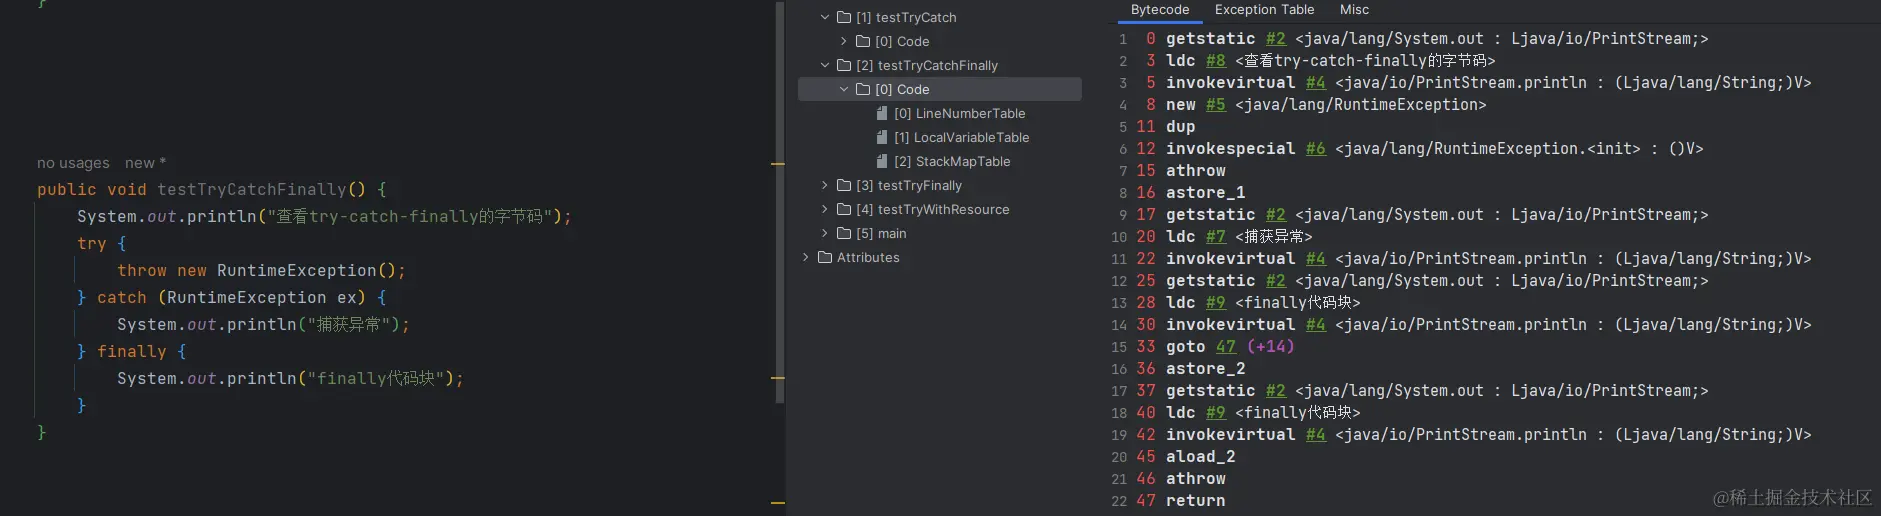Click method name testTryCatchFinally in editor
Viewport: 1881px width, 516px height.
coord(251,189)
